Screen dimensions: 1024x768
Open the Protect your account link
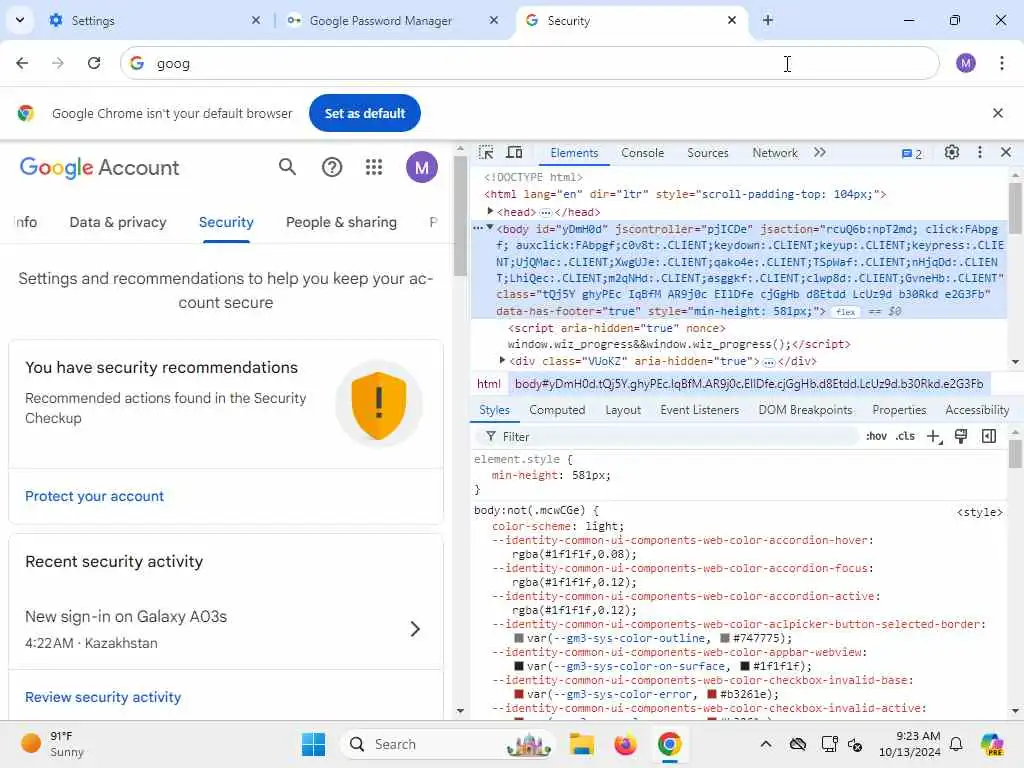tap(94, 496)
